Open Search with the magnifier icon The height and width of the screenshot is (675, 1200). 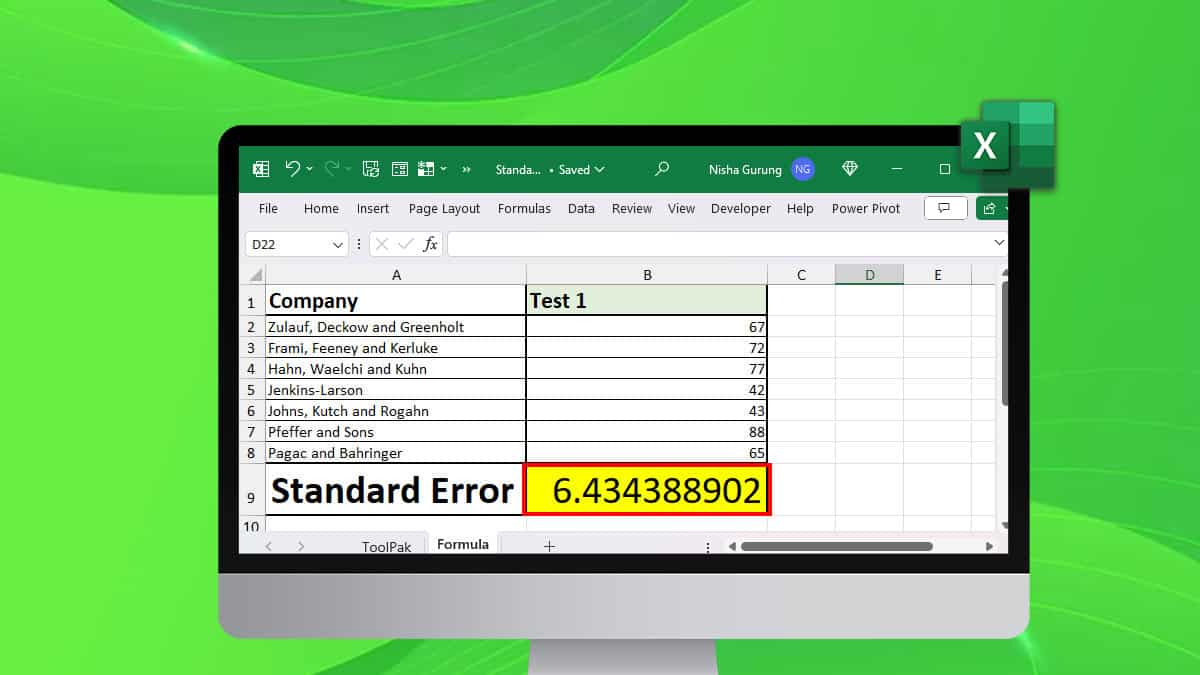pyautogui.click(x=661, y=169)
